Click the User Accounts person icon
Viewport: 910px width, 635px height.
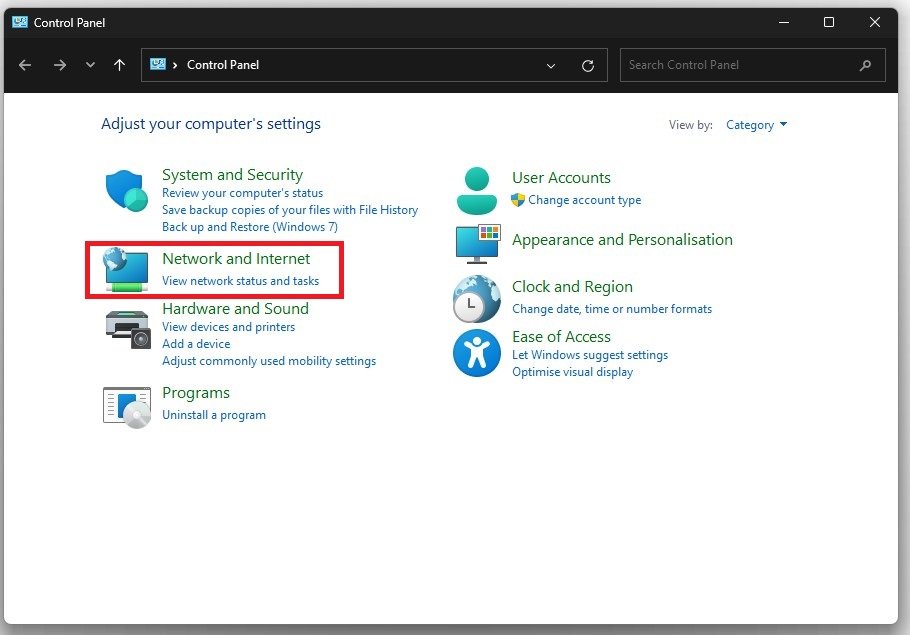(x=477, y=190)
